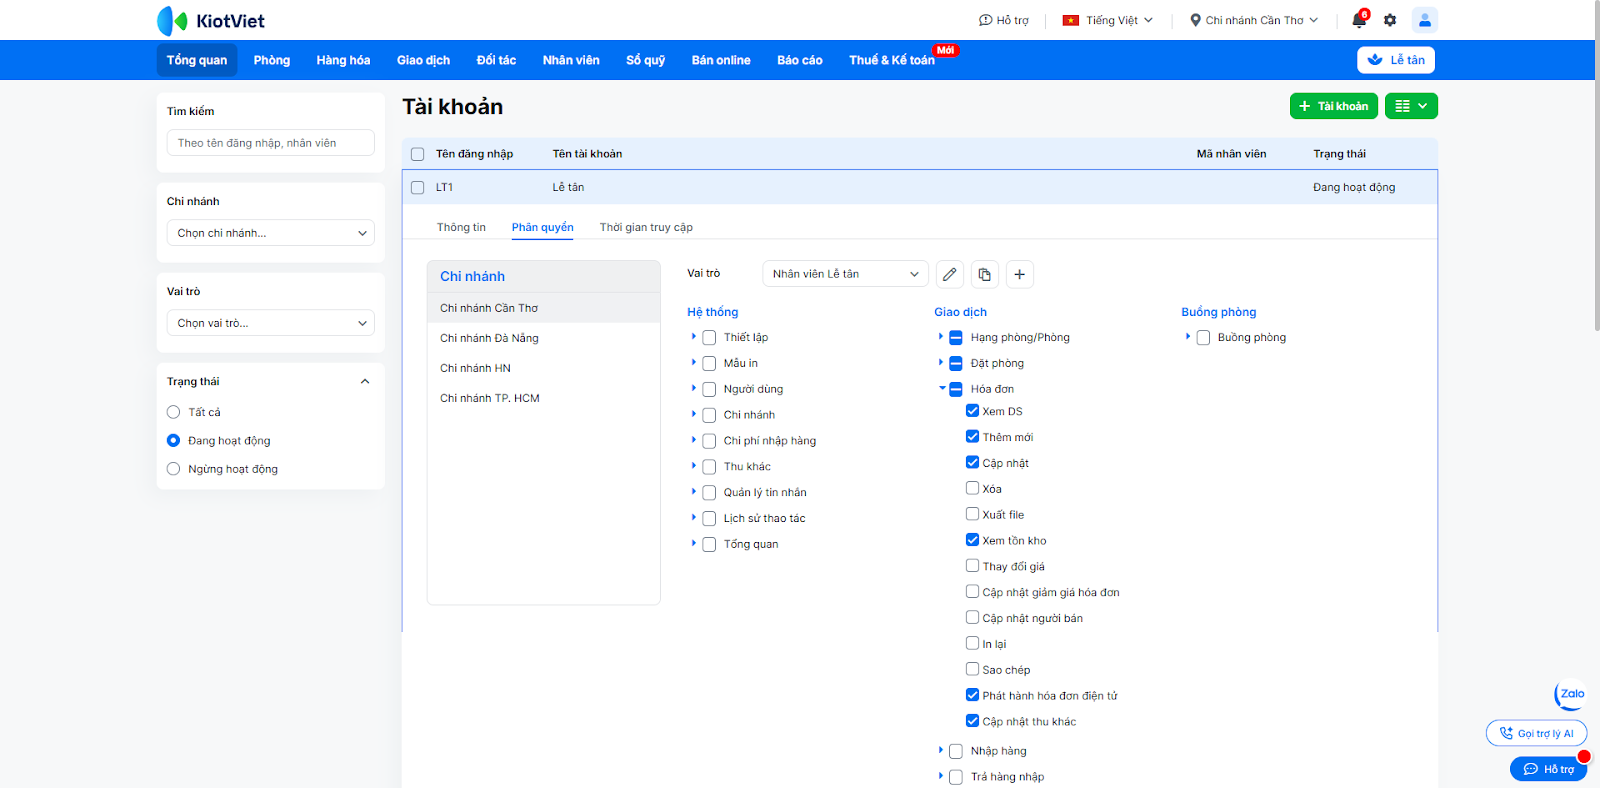
Task: Enable the Xuất file permission
Action: pyautogui.click(x=972, y=514)
